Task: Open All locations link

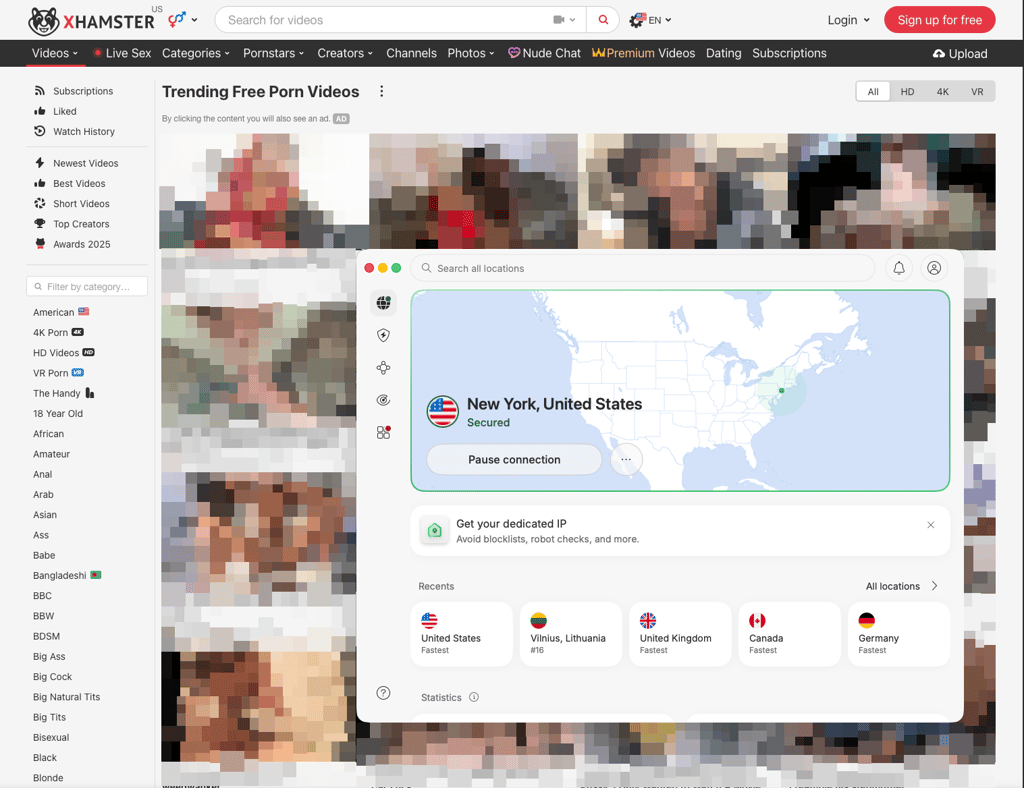Action: pos(901,586)
